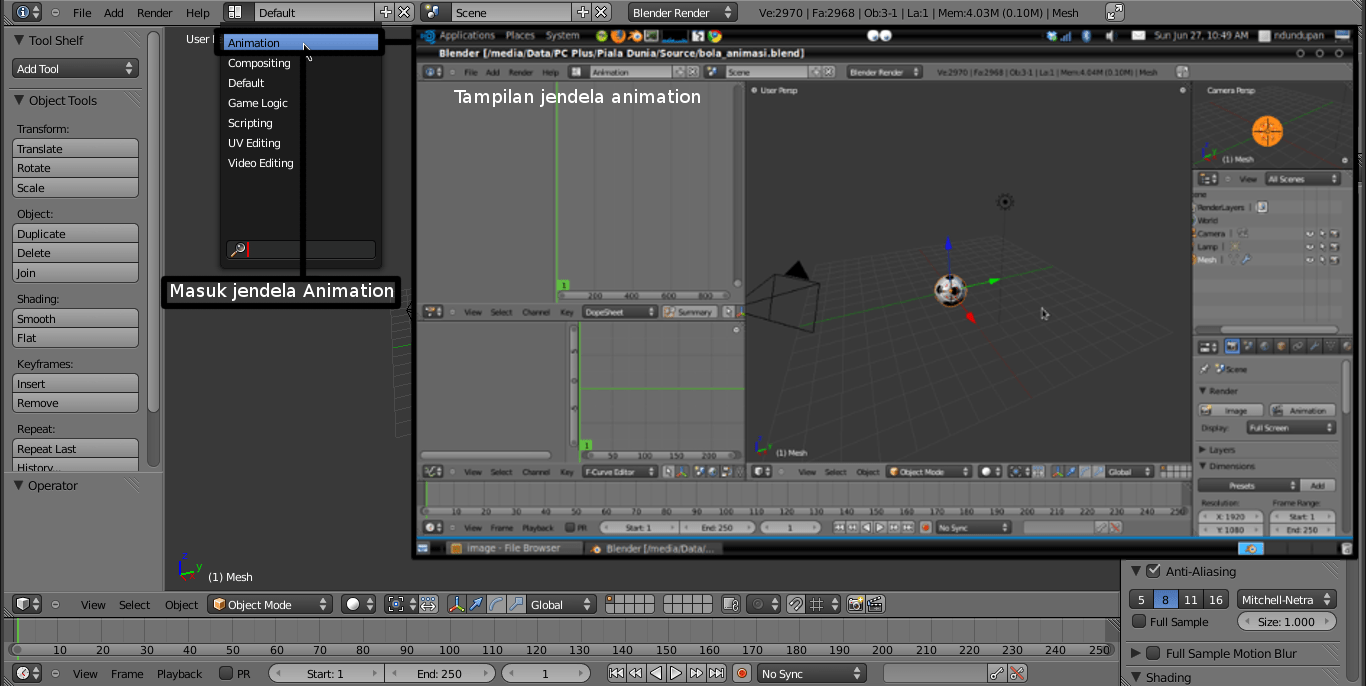
Task: Delete the current Default screen layout
Action: point(404,13)
